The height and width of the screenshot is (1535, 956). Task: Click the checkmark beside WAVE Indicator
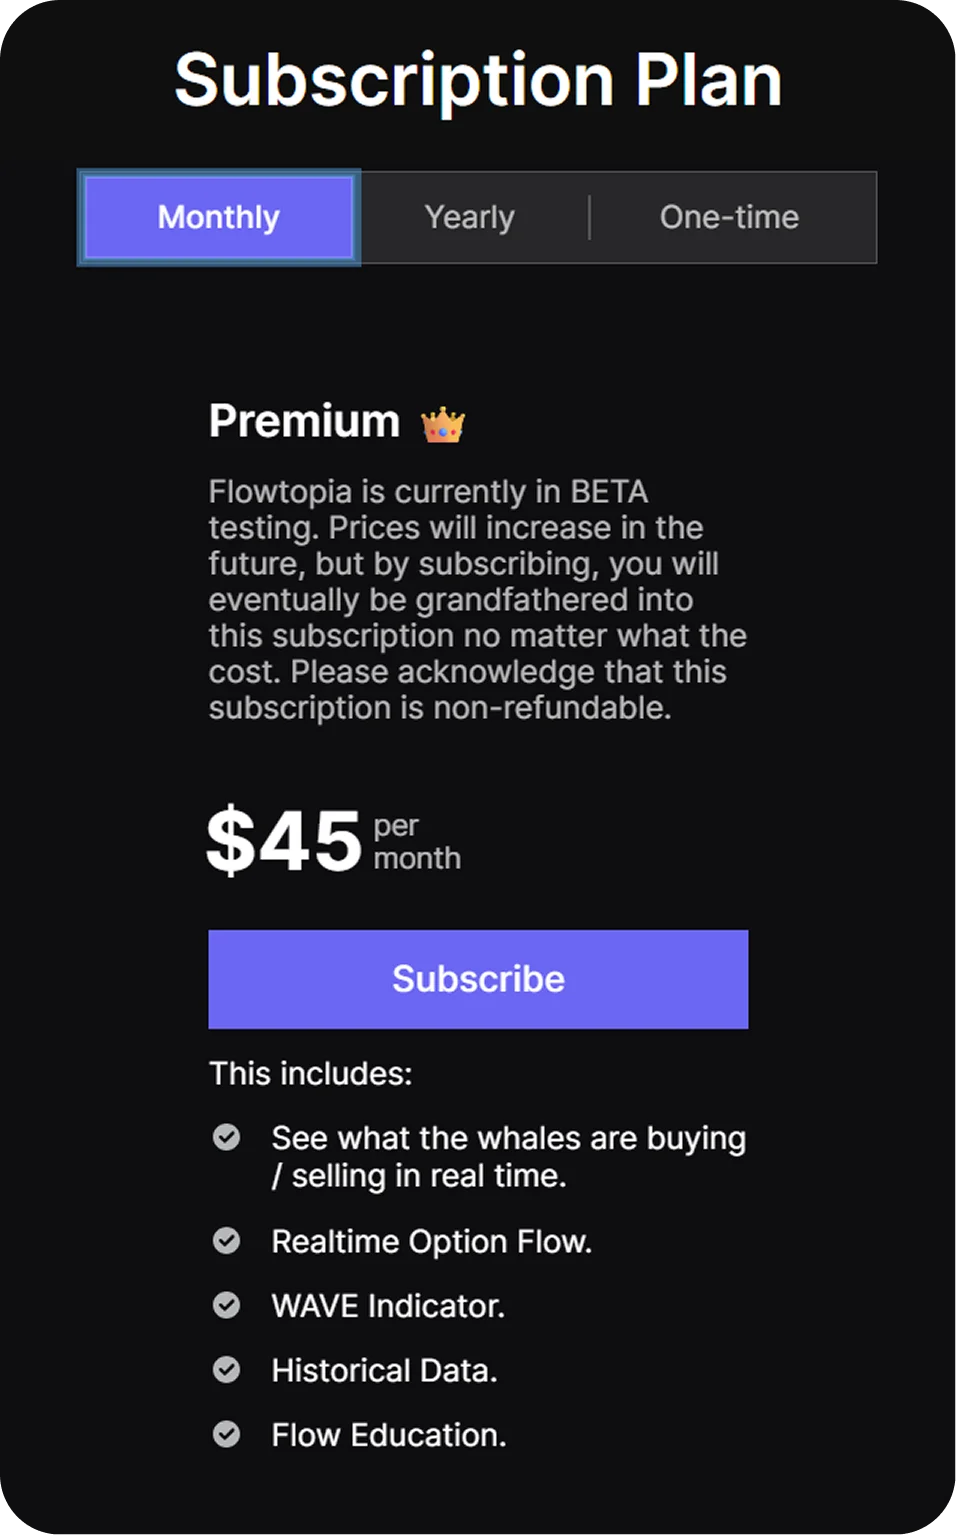(227, 1306)
